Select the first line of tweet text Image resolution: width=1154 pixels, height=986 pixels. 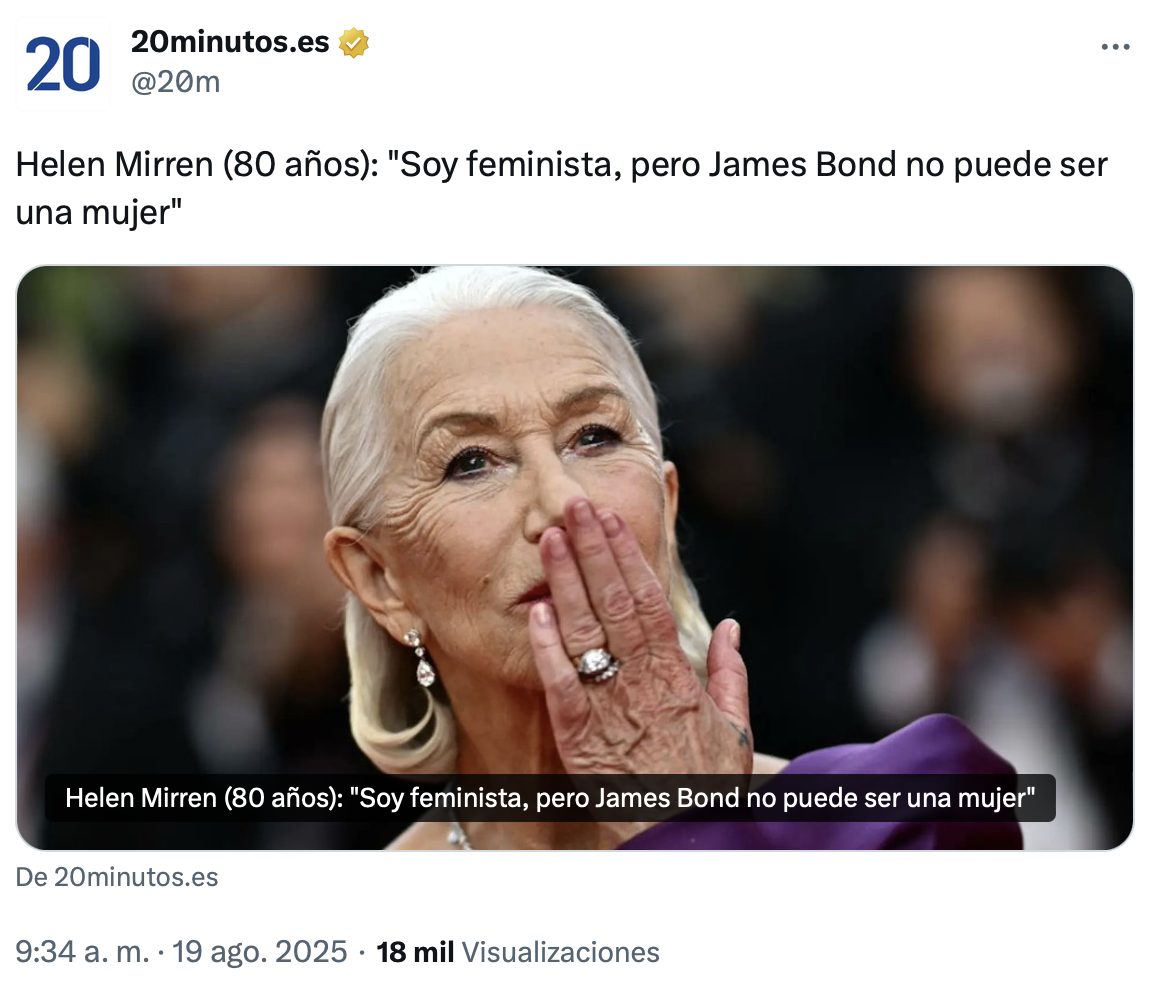click(562, 164)
